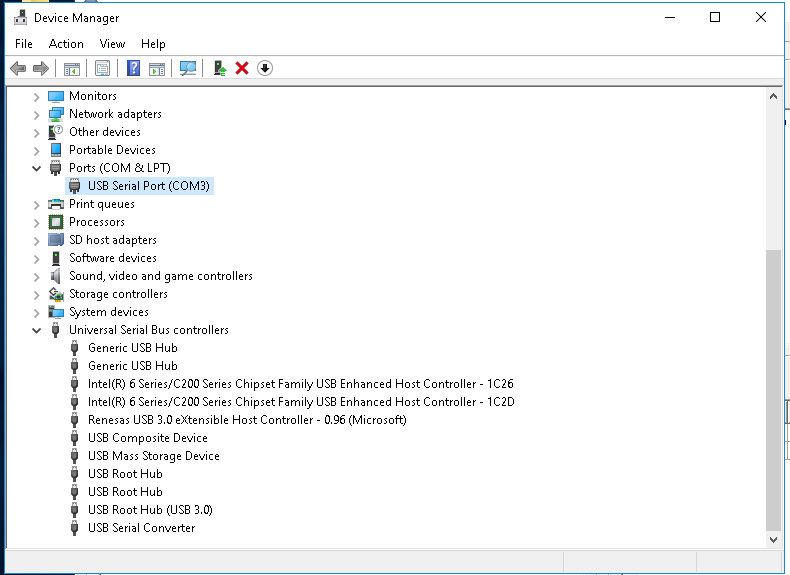Click the USB Serial Converter plug icon

[x=75, y=528]
